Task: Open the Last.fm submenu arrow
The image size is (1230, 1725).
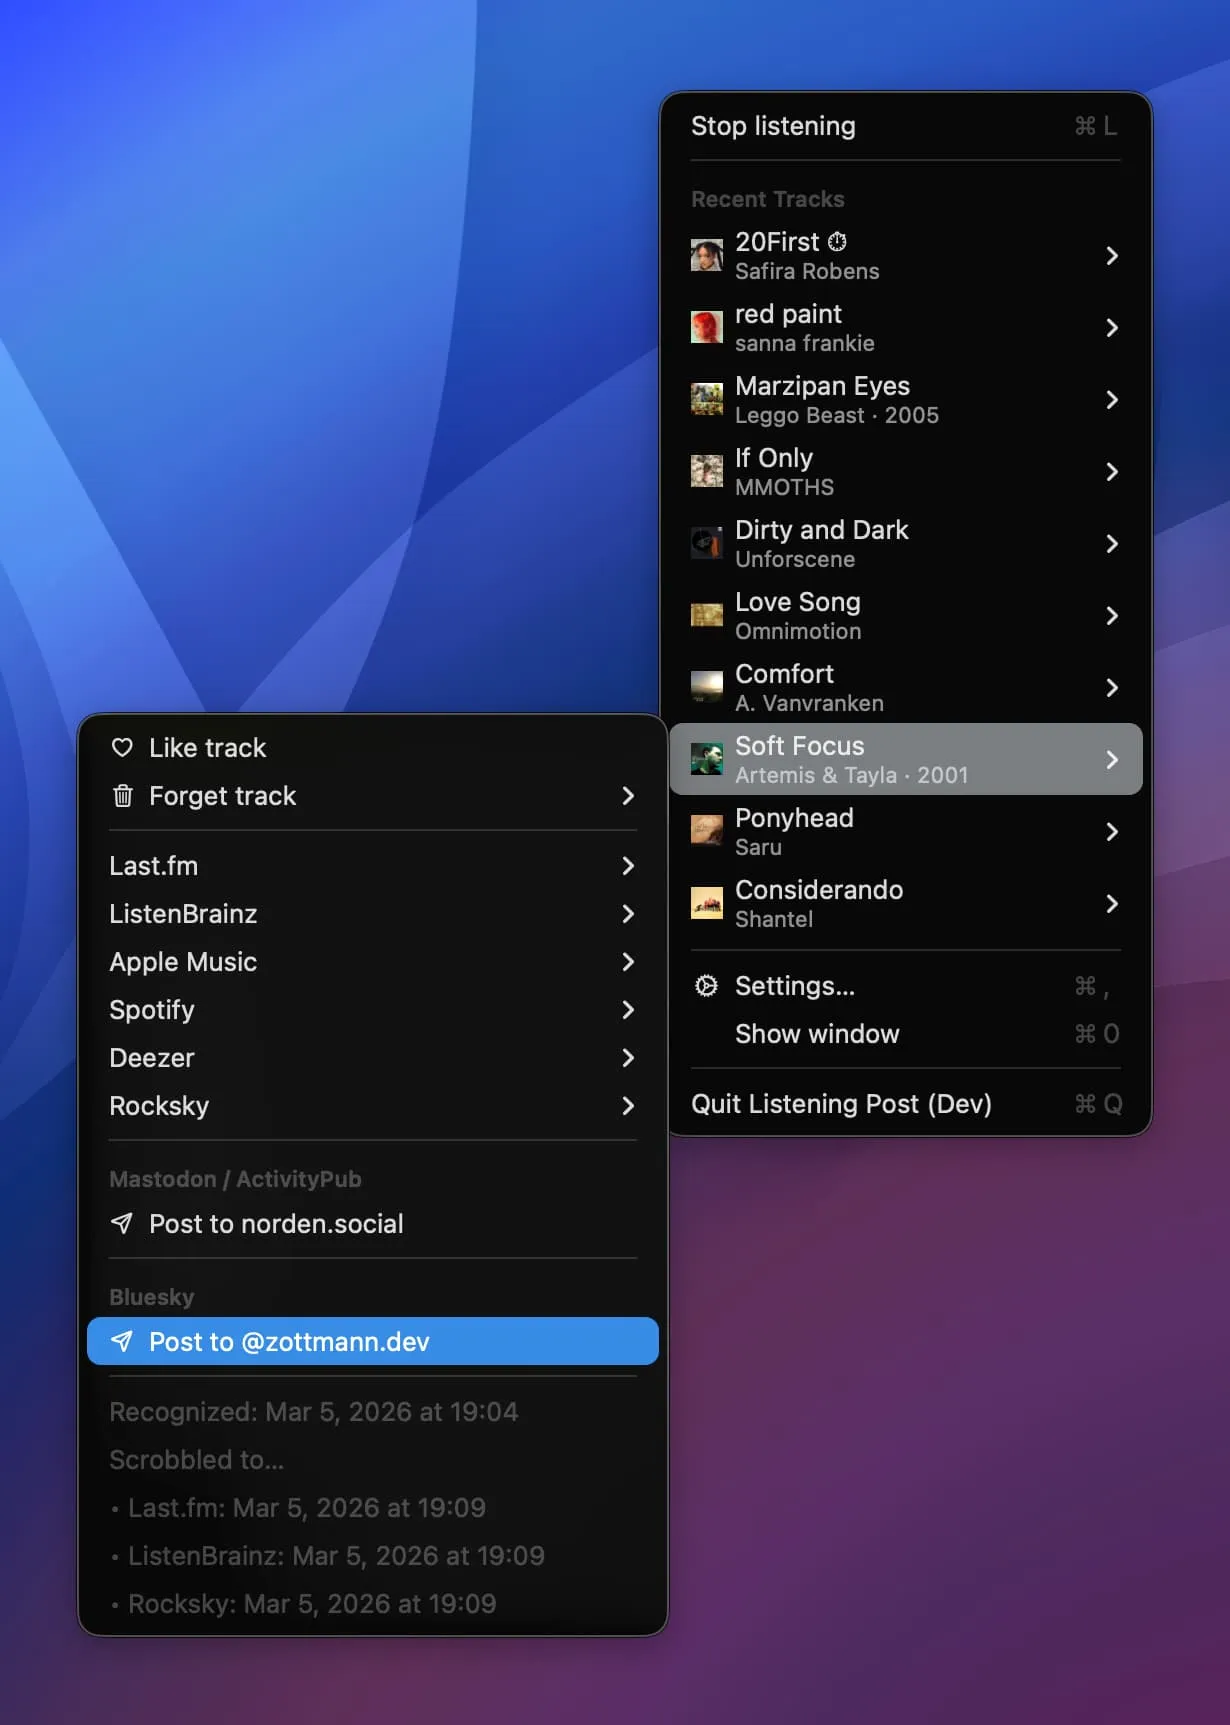Action: click(628, 866)
